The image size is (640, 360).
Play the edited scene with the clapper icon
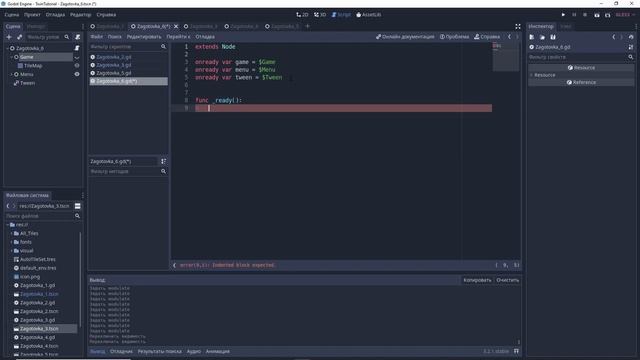tap(597, 15)
